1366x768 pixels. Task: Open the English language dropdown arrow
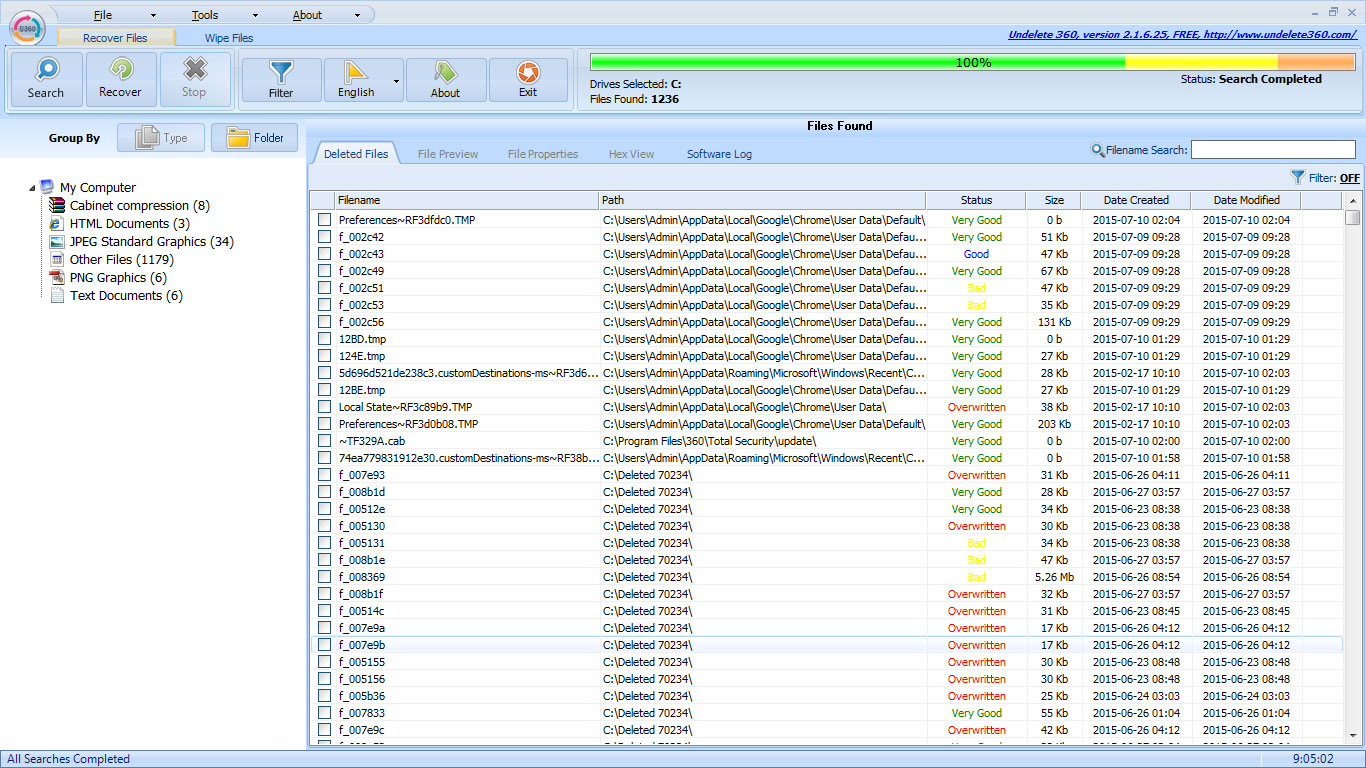click(x=397, y=80)
